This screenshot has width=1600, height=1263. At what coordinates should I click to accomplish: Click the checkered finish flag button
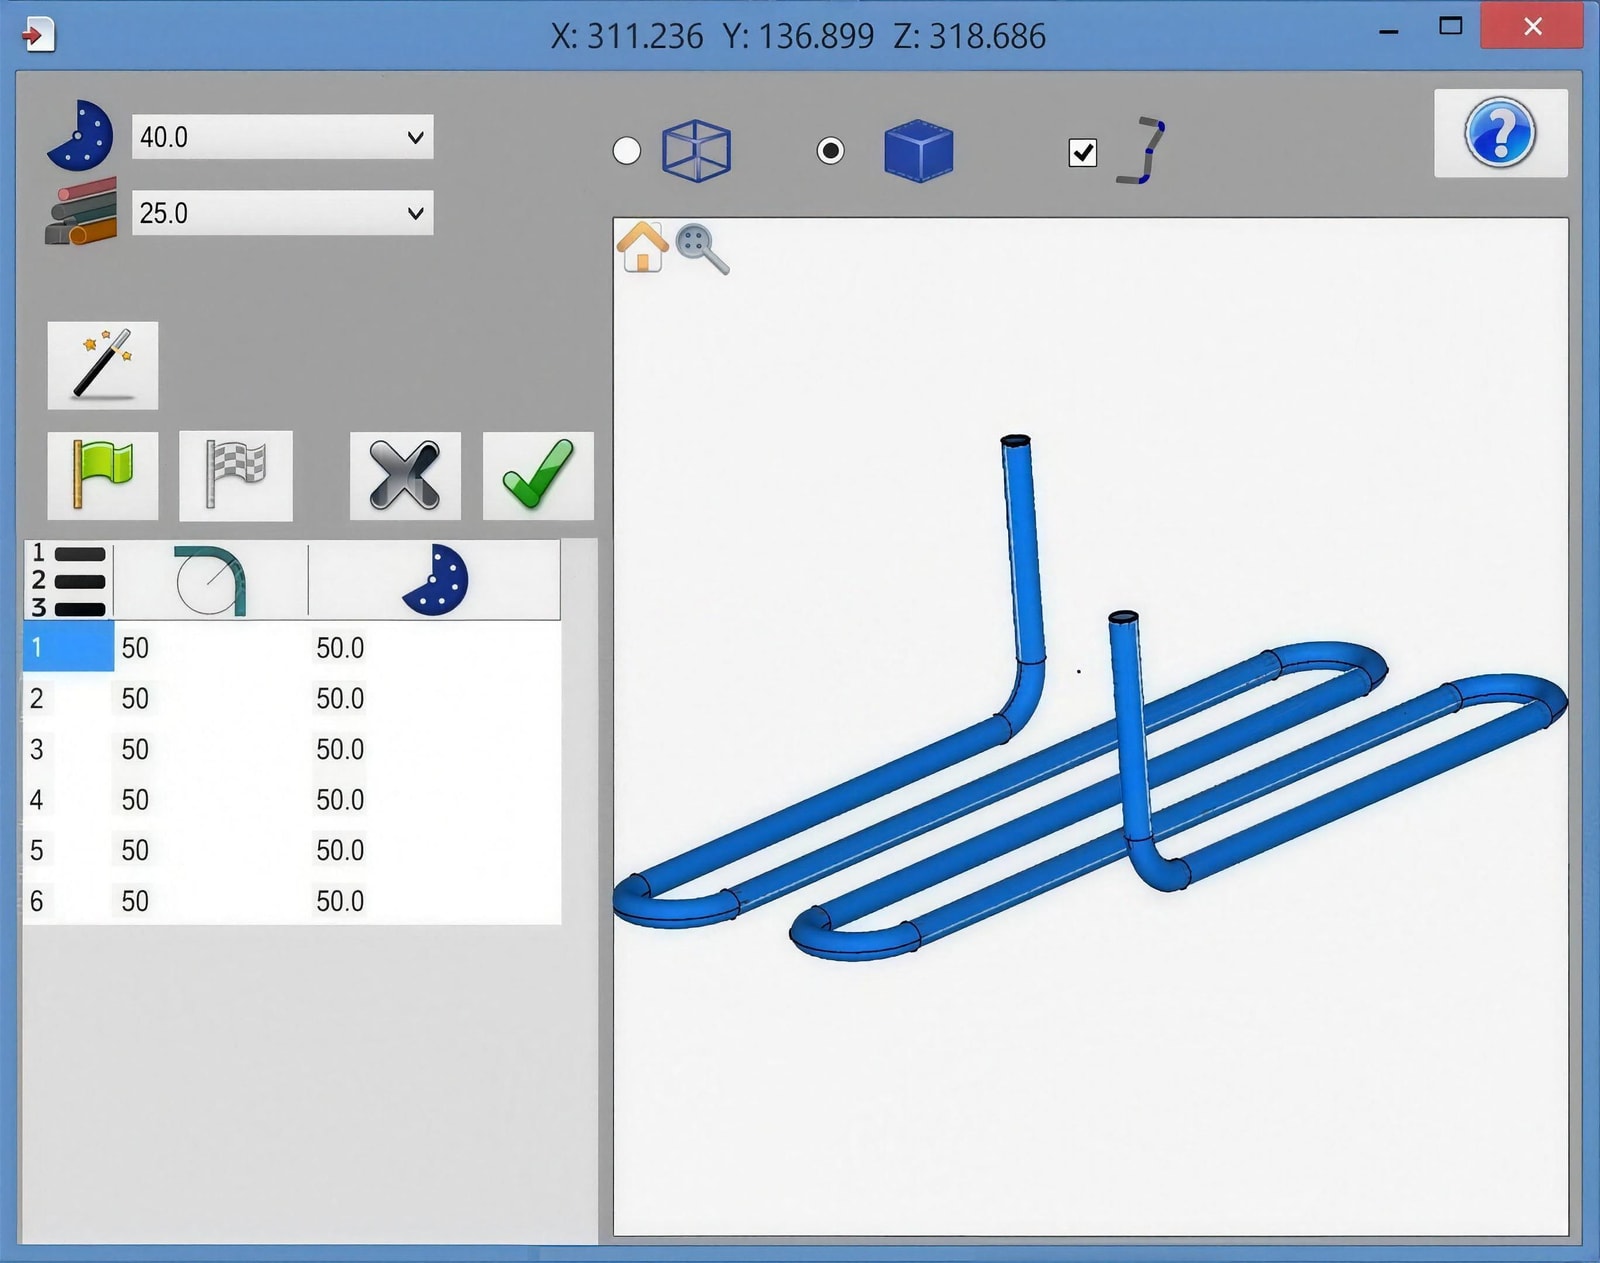click(x=236, y=476)
